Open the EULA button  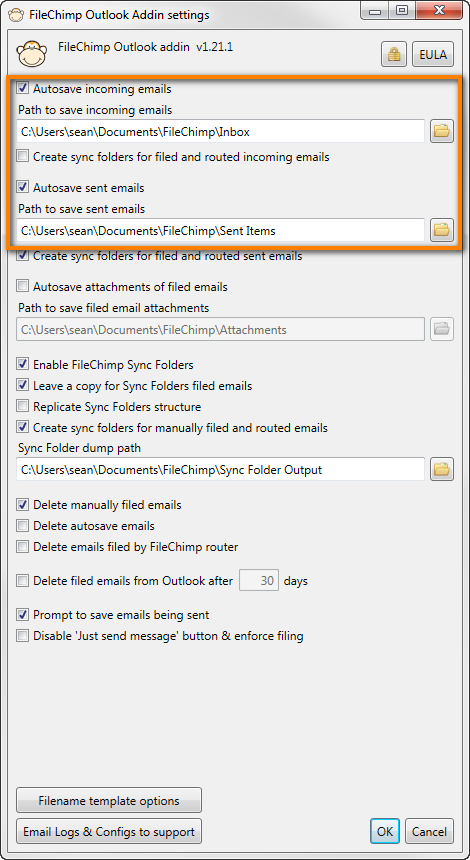(433, 54)
